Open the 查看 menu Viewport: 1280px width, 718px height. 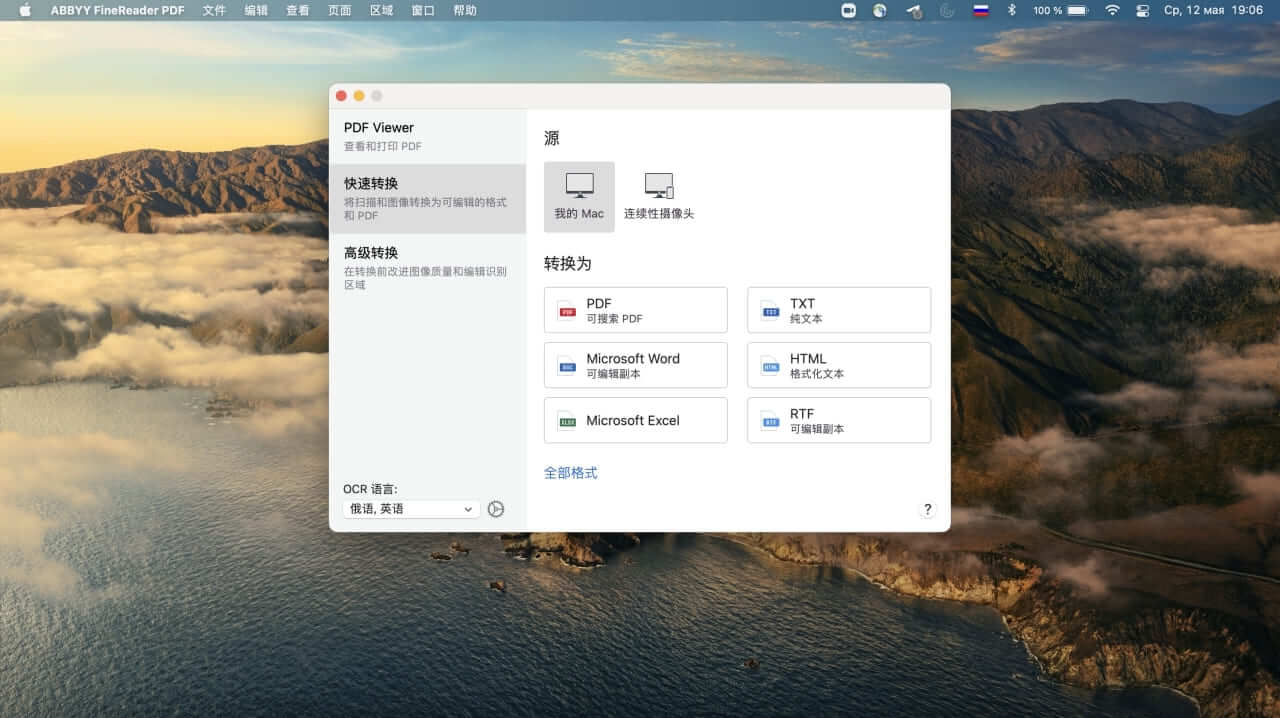click(x=298, y=10)
